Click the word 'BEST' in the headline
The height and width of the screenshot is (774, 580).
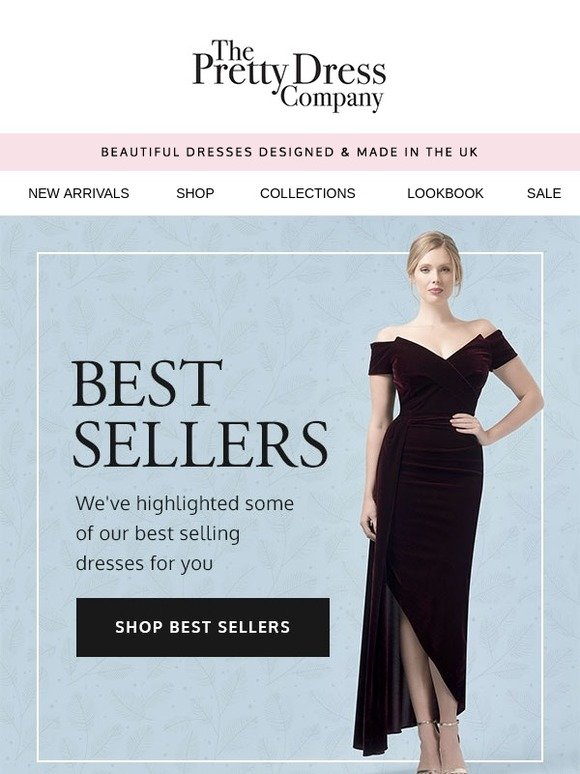click(x=147, y=383)
